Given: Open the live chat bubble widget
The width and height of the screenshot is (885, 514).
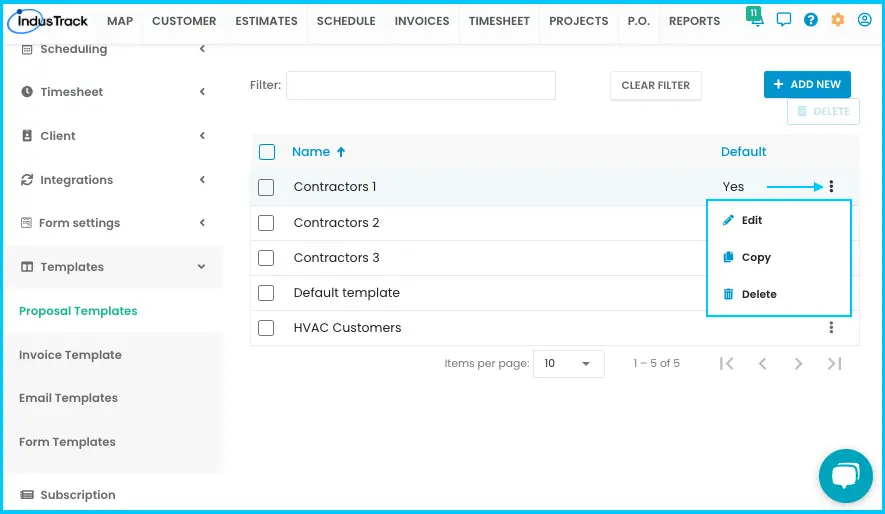Looking at the screenshot, I should 845,476.
